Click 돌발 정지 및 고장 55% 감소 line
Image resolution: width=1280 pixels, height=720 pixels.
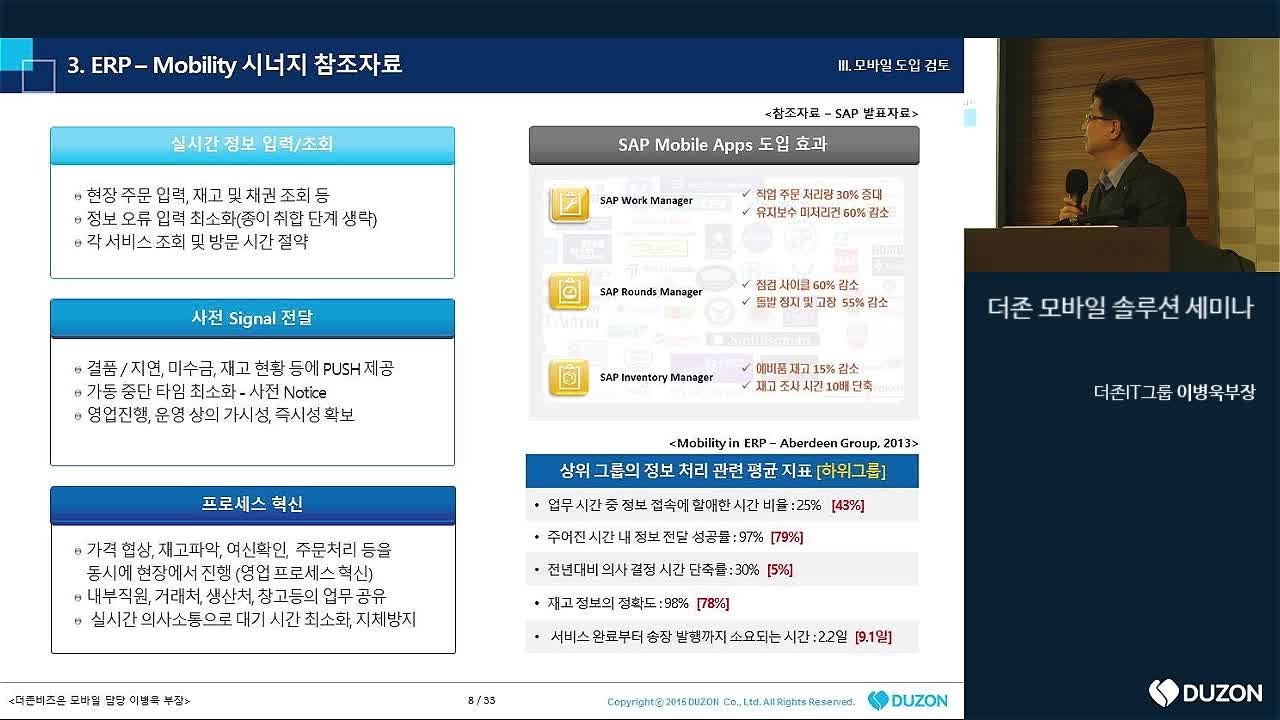tap(814, 302)
